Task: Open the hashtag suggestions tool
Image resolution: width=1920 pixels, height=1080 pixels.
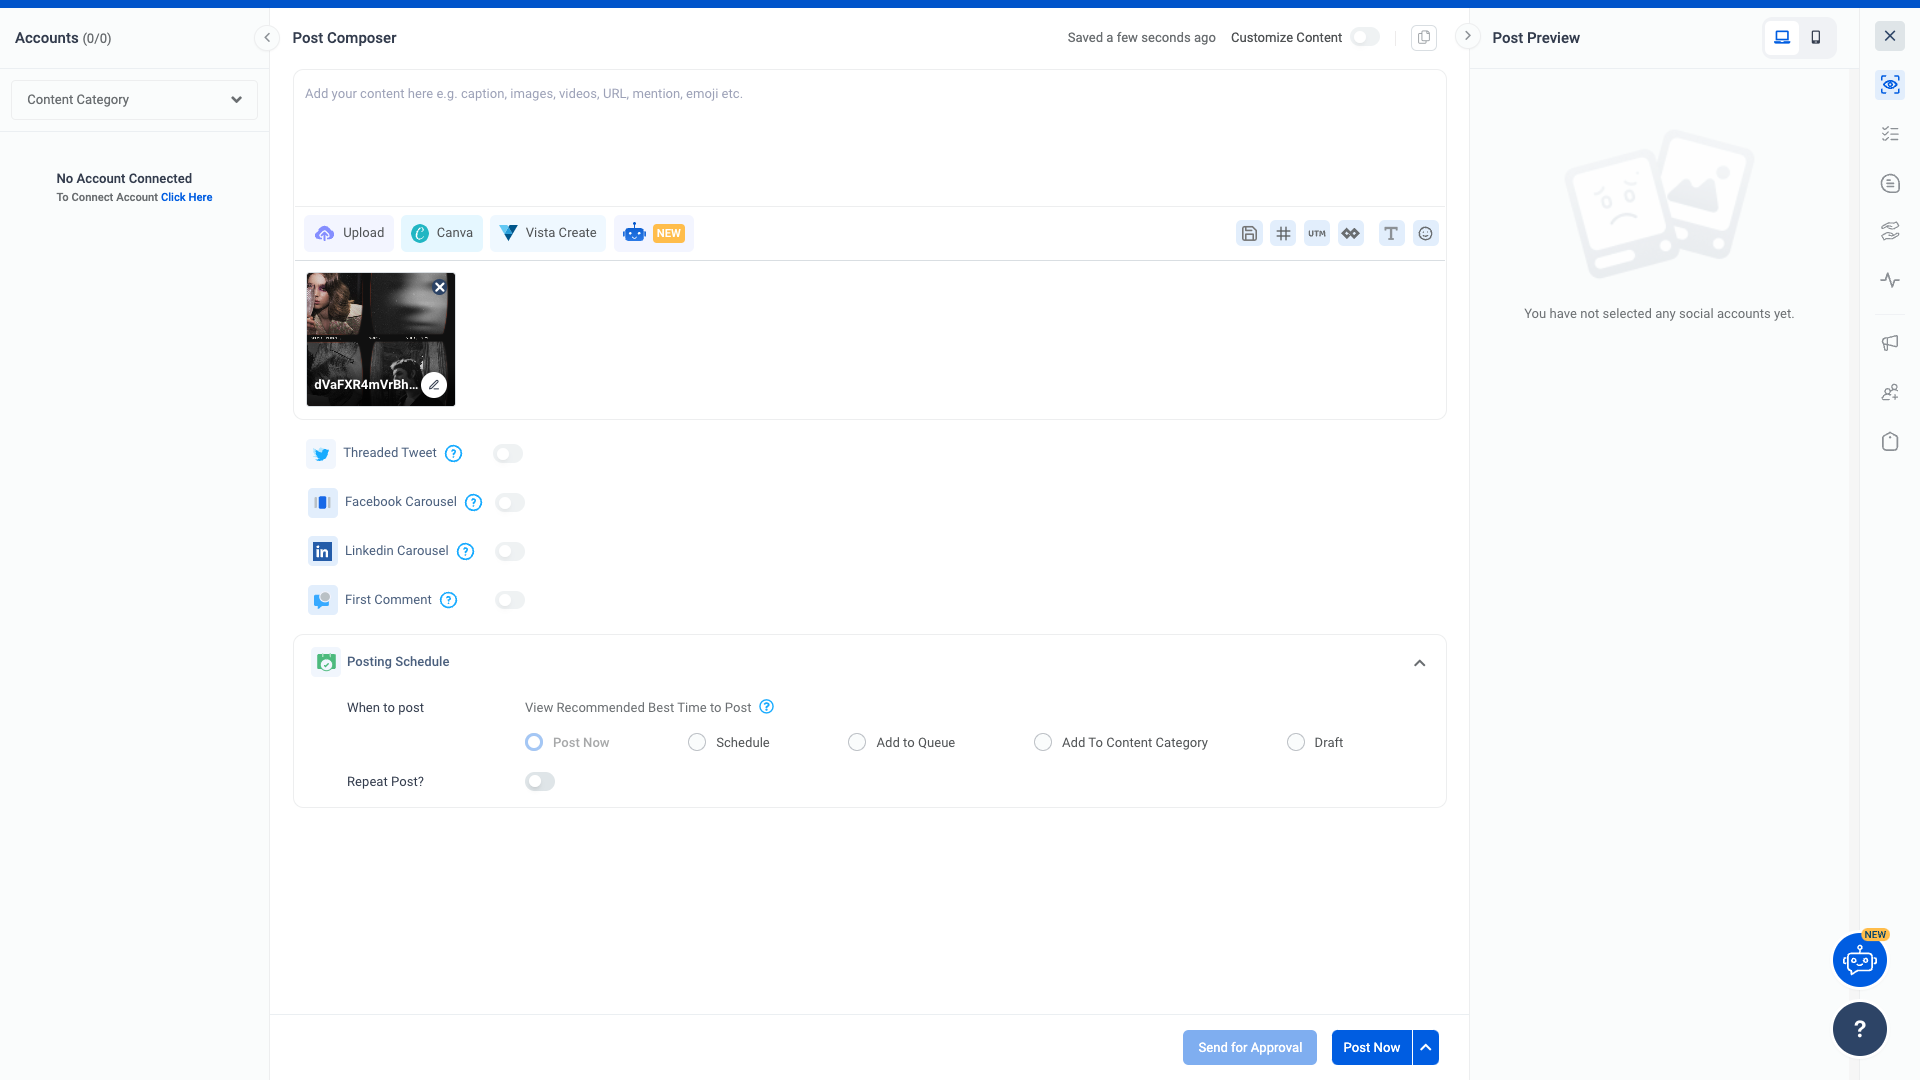Action: 1283,233
